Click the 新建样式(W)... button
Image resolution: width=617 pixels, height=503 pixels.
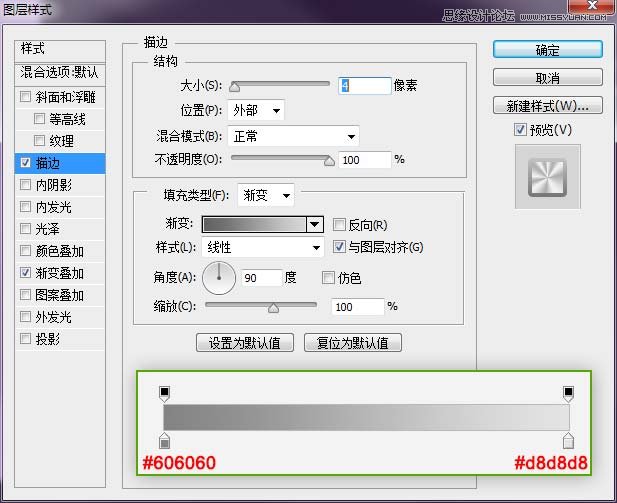[548, 105]
